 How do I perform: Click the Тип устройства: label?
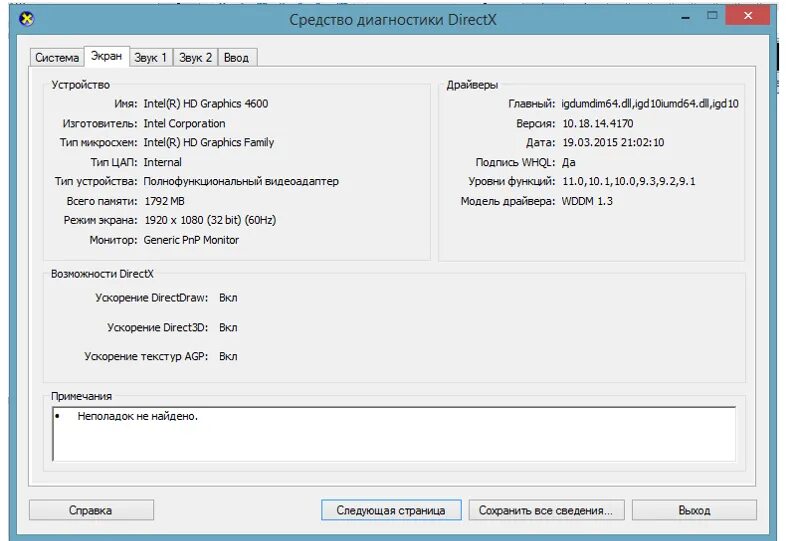96,181
